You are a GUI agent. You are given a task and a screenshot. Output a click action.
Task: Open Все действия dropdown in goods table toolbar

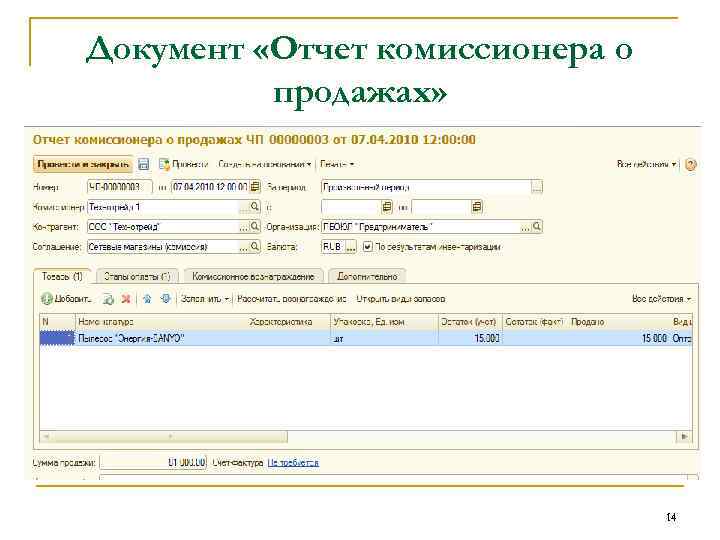(x=661, y=299)
